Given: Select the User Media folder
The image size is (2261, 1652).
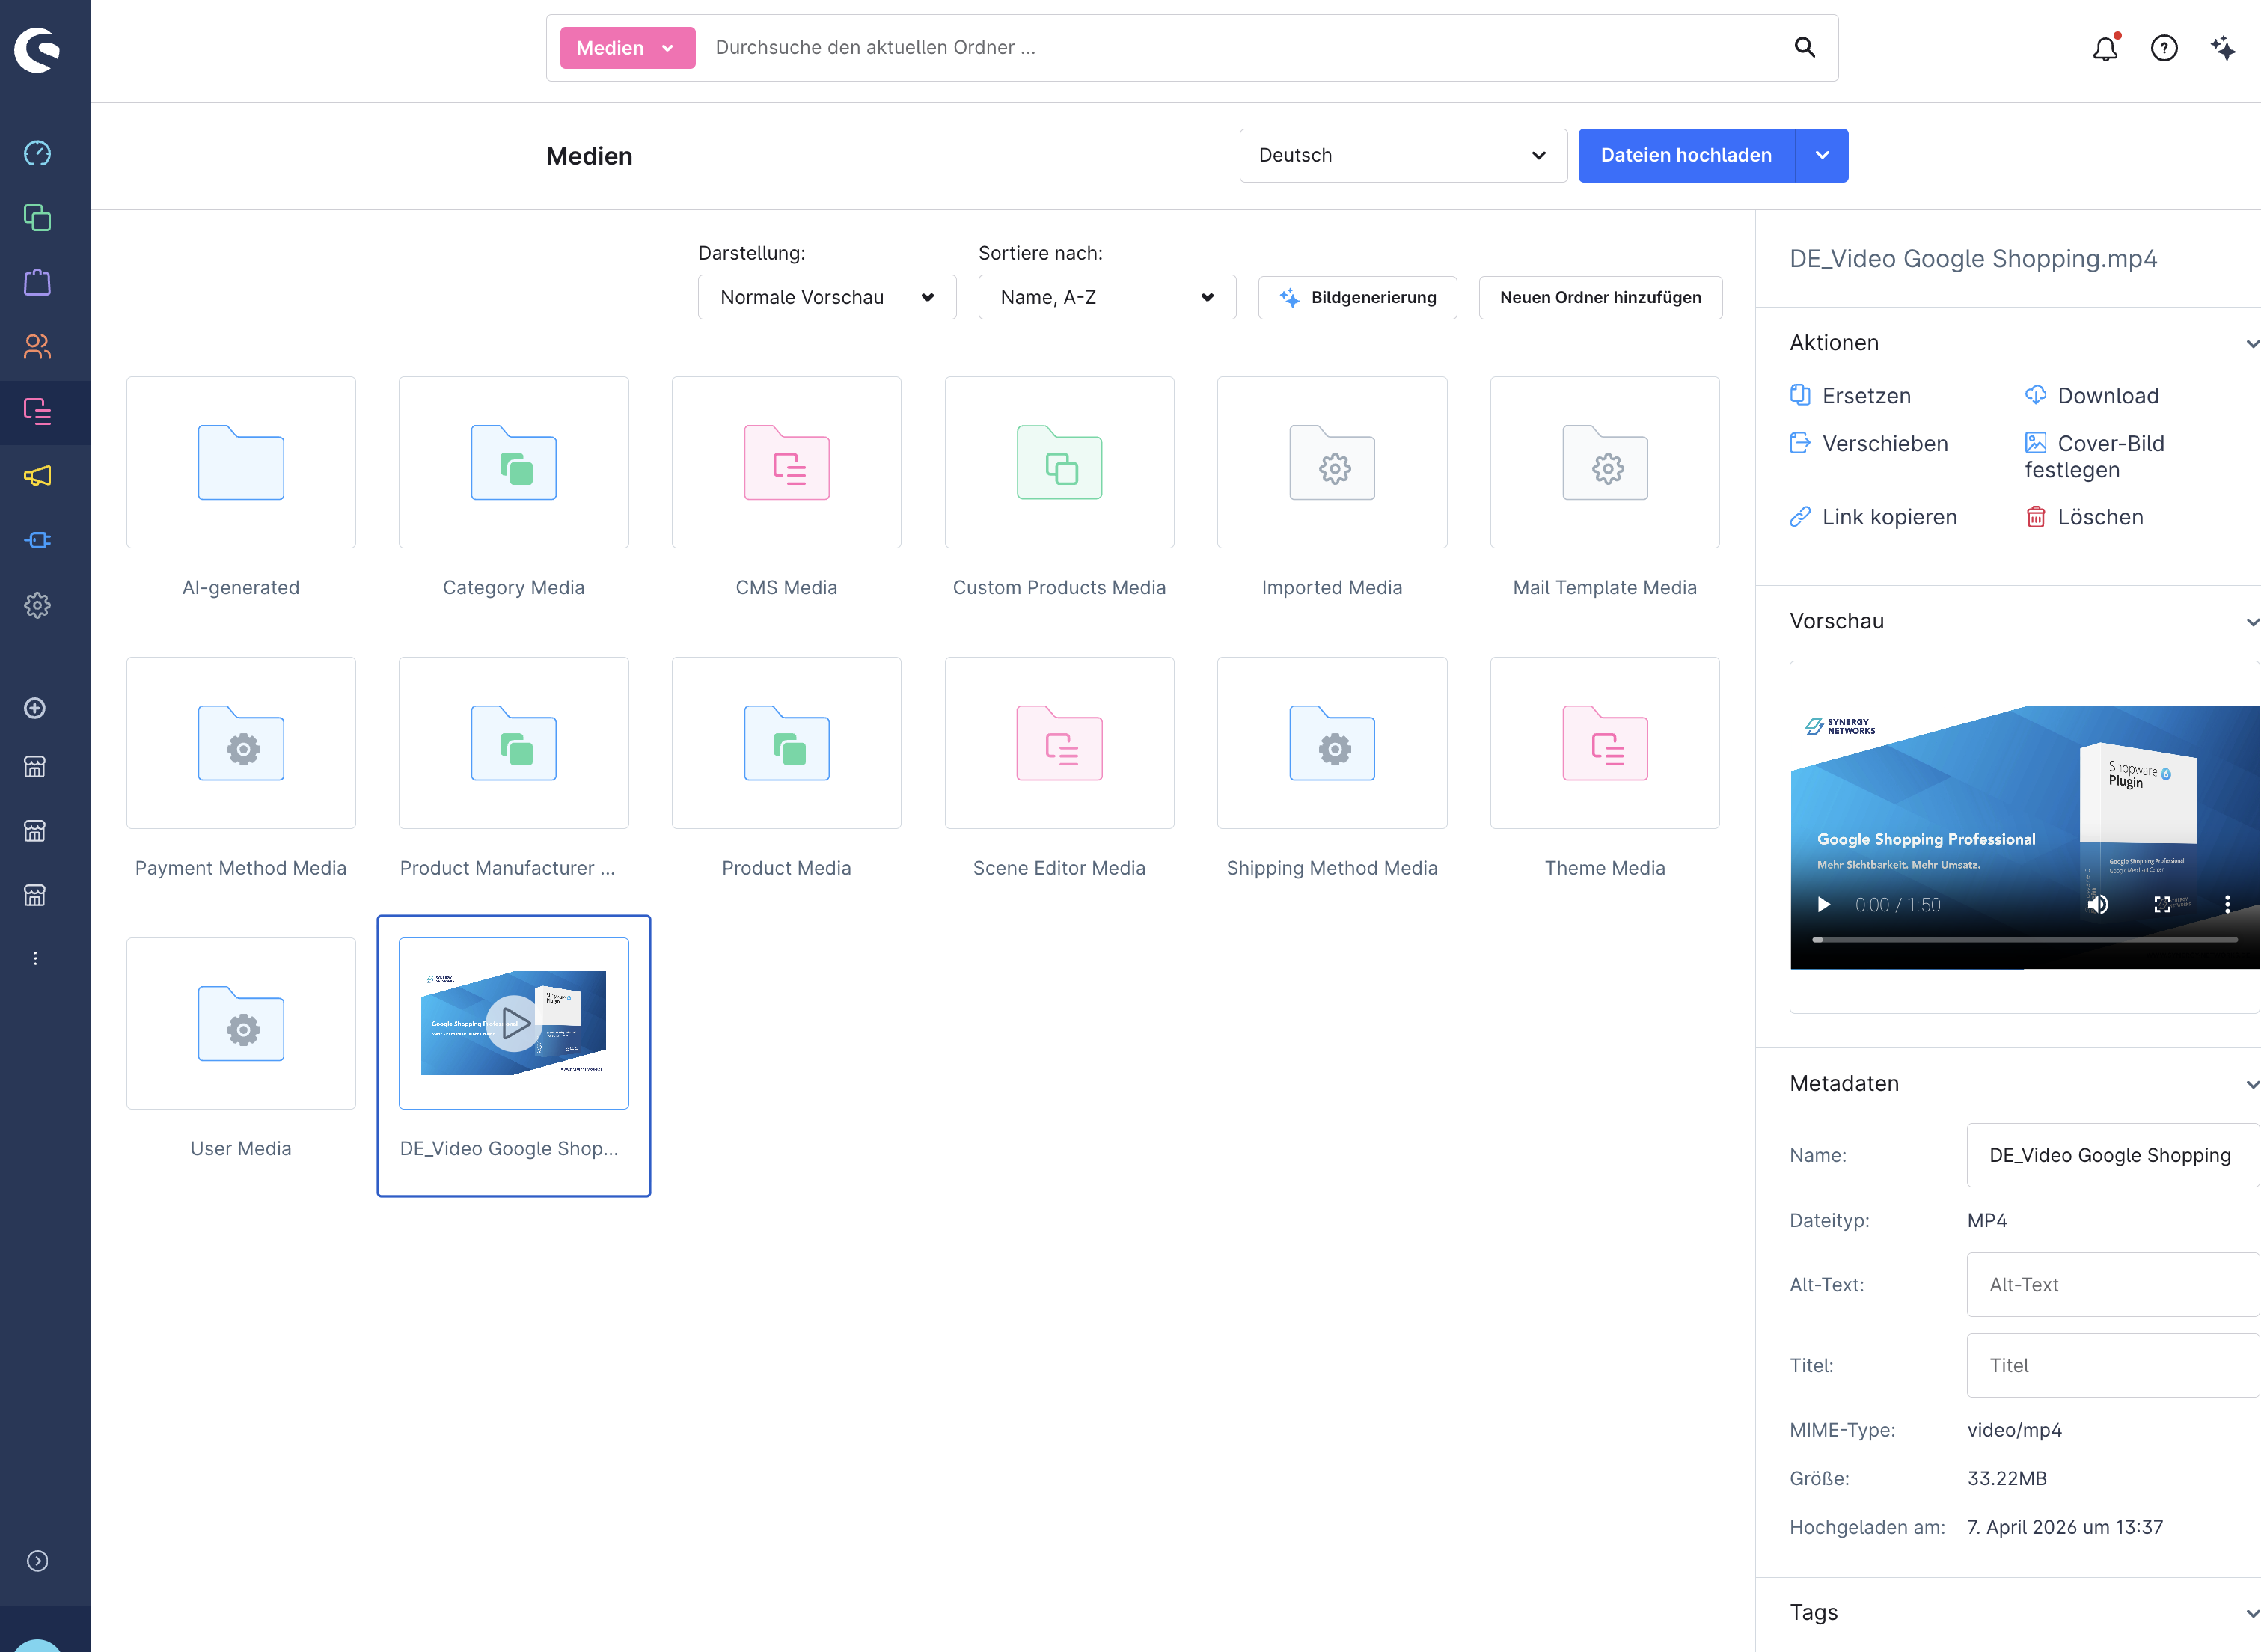Looking at the screenshot, I should tap(241, 1024).
